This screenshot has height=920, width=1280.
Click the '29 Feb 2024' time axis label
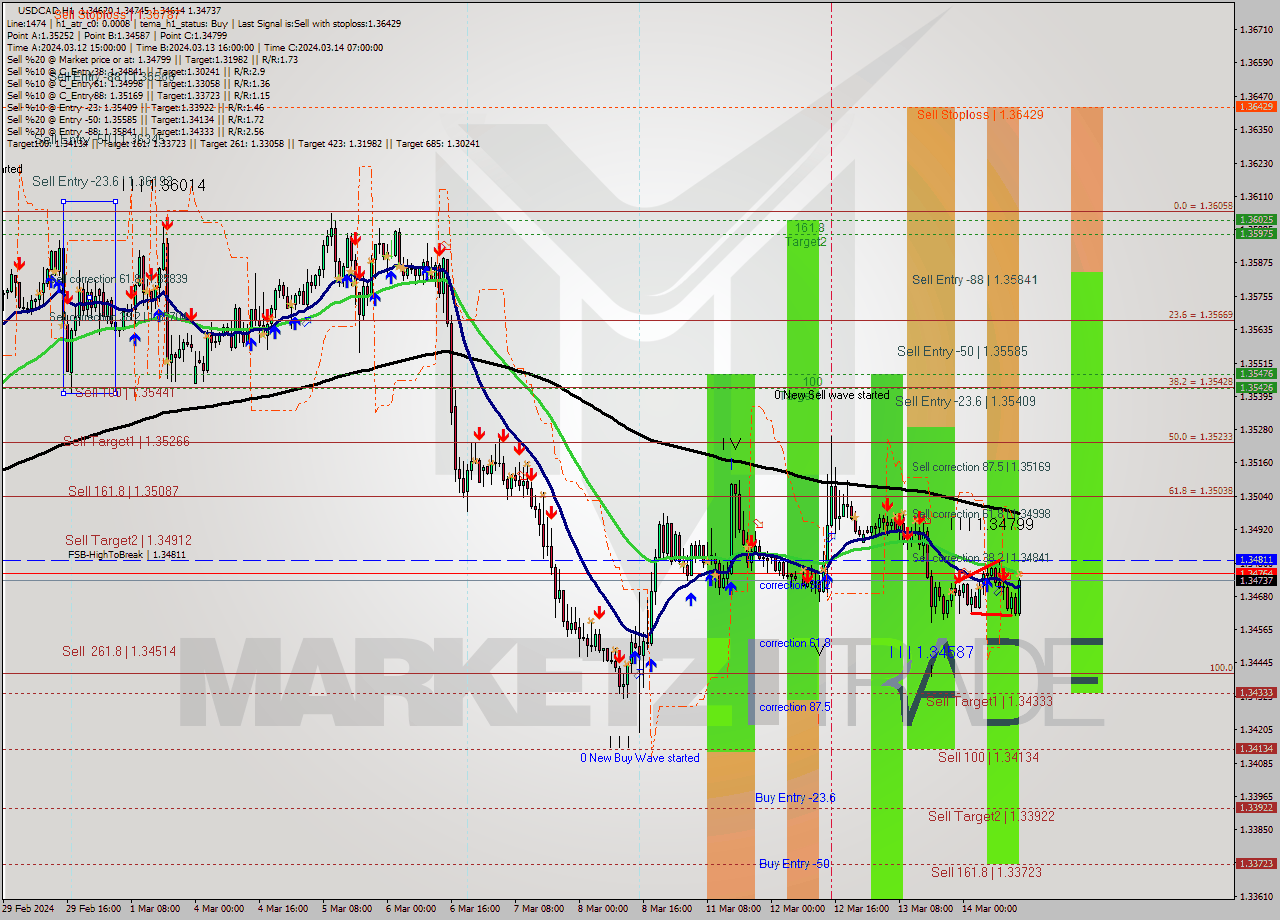tap(28, 909)
